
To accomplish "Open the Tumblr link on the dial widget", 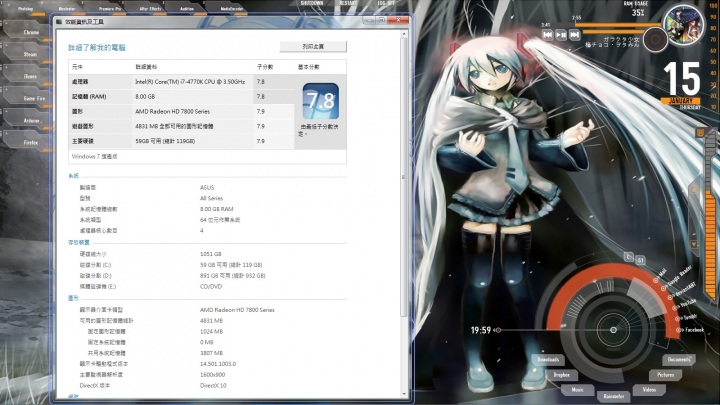I will point(686,317).
